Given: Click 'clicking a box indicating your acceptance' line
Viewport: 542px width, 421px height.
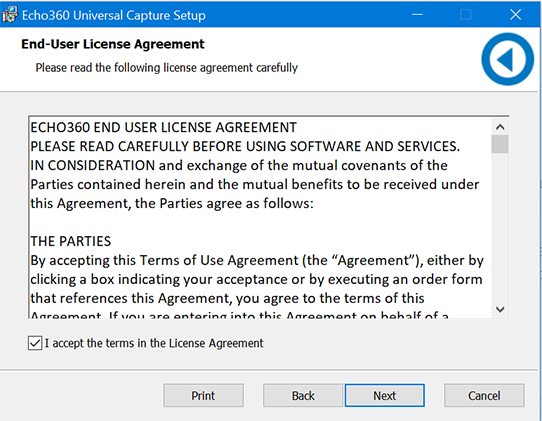Looking at the screenshot, I should point(256,279).
